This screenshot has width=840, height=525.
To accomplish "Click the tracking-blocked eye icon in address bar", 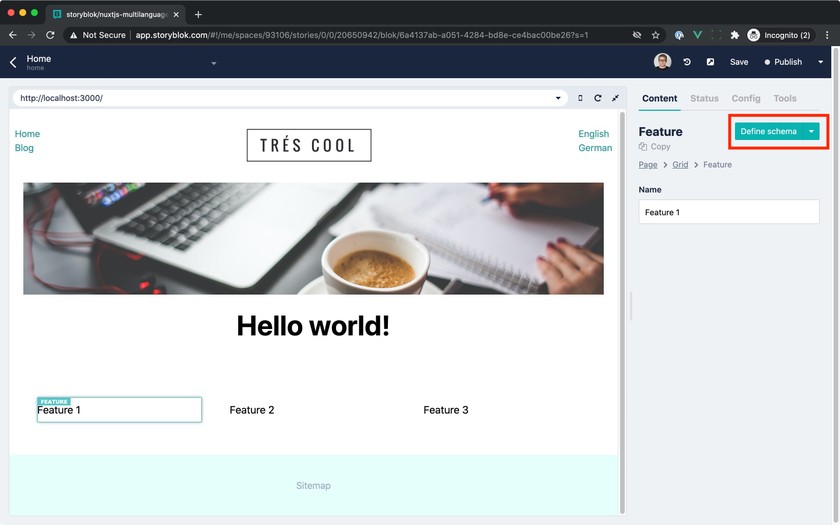I will [637, 35].
